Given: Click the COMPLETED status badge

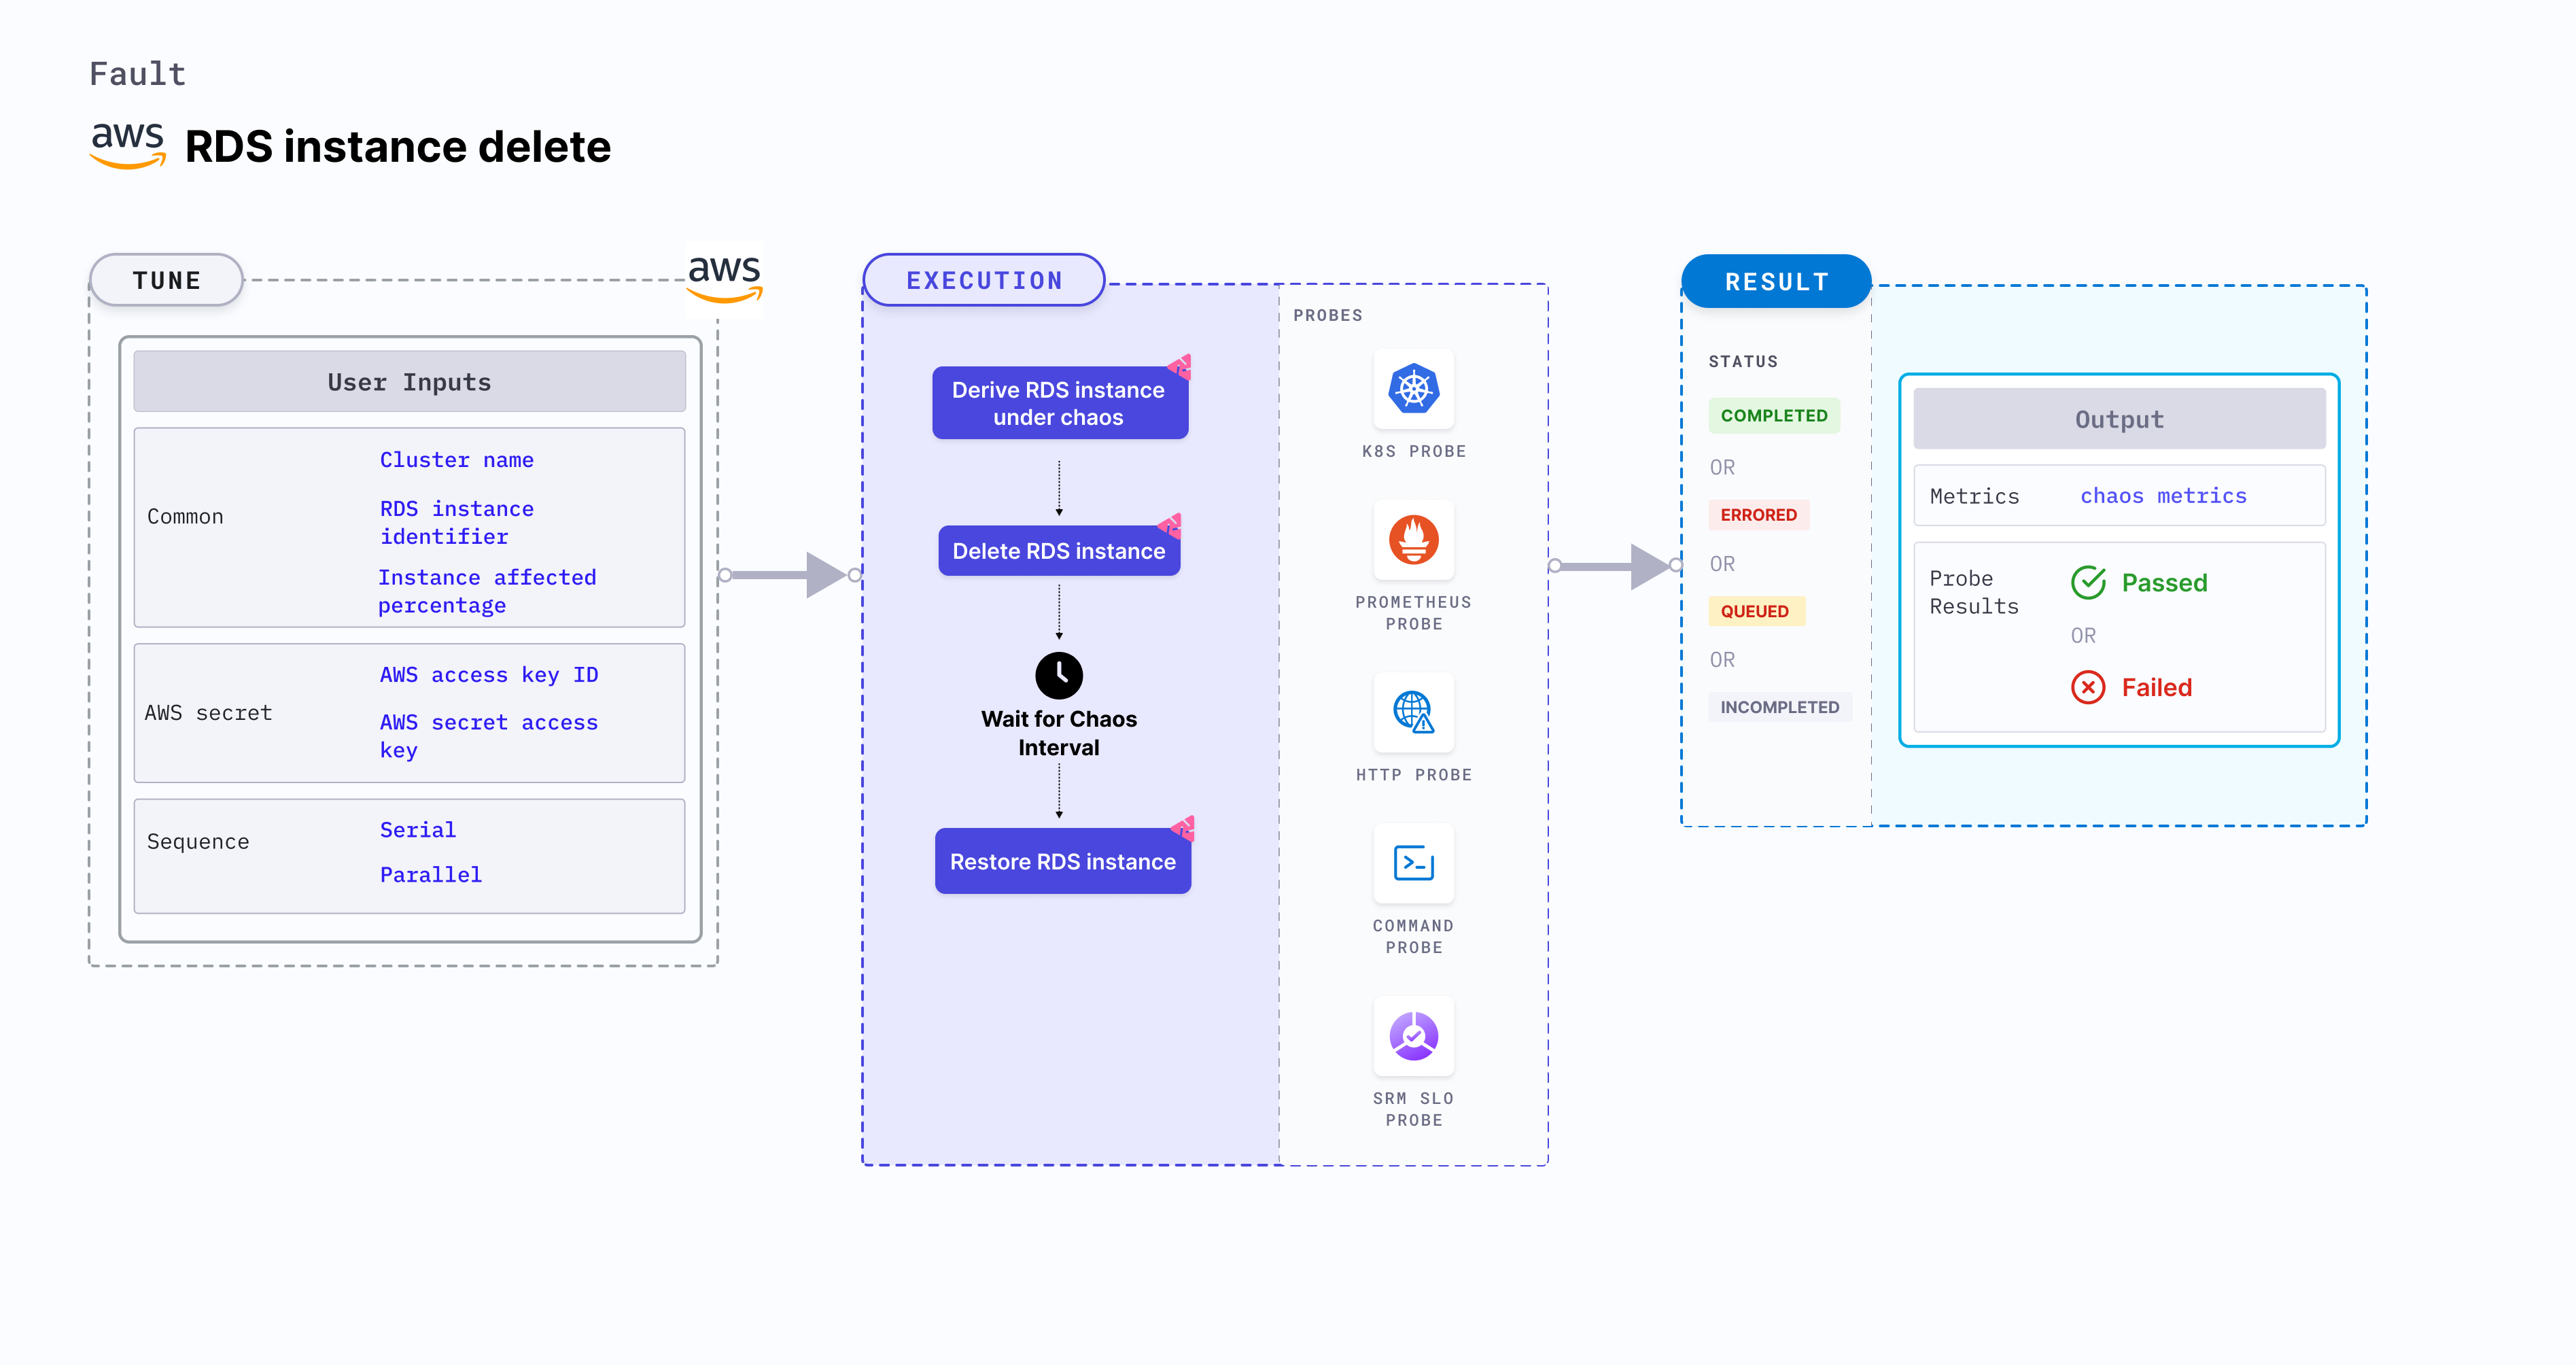Looking at the screenshot, I should pos(1774,415).
